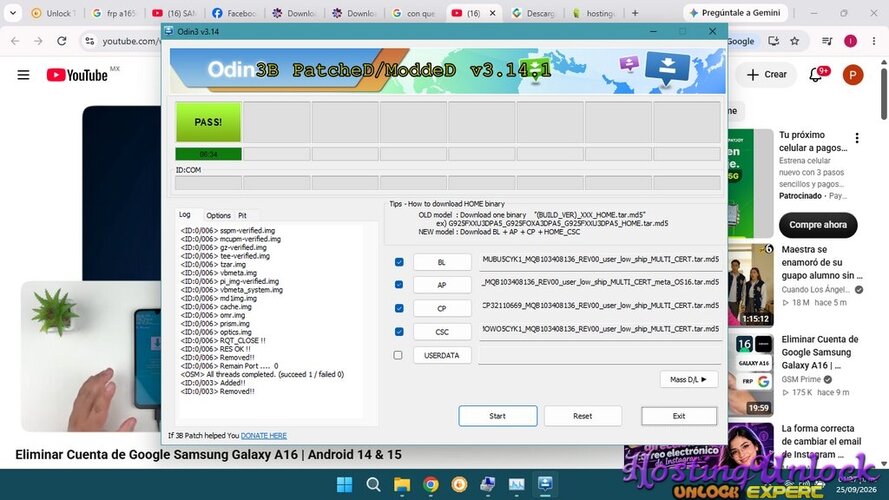Open new Chrome tab with plus icon
This screenshot has width=889, height=500.
coord(635,13)
